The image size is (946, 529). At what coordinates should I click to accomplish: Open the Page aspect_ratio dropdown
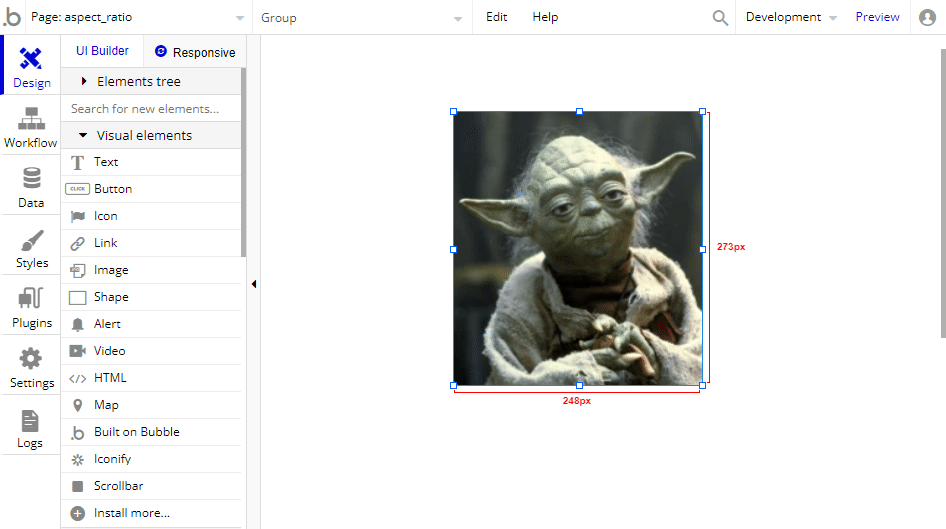pyautogui.click(x=137, y=17)
